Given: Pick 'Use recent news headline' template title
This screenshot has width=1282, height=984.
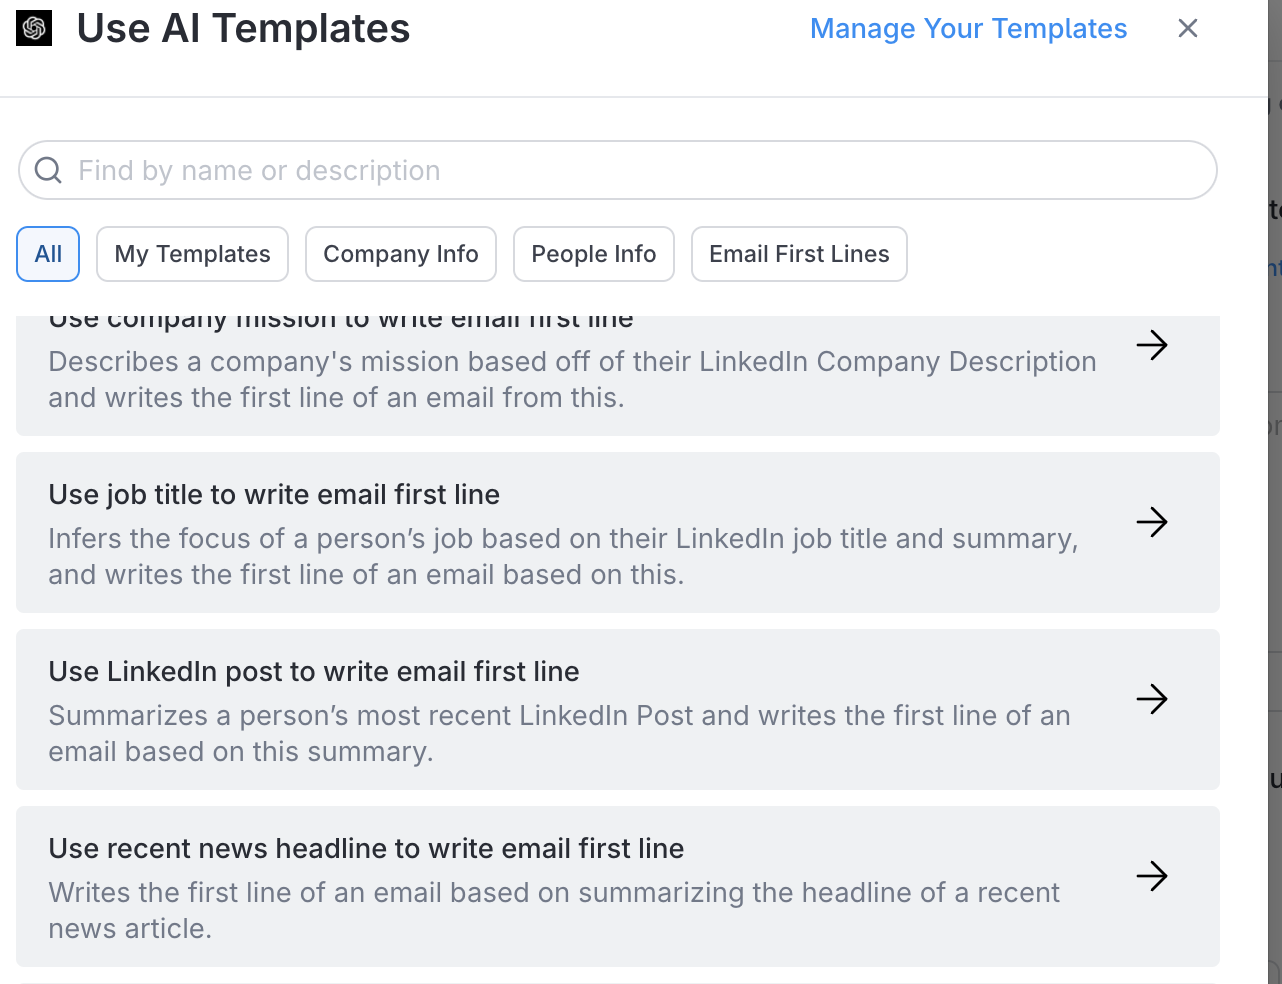Looking at the screenshot, I should [366, 849].
